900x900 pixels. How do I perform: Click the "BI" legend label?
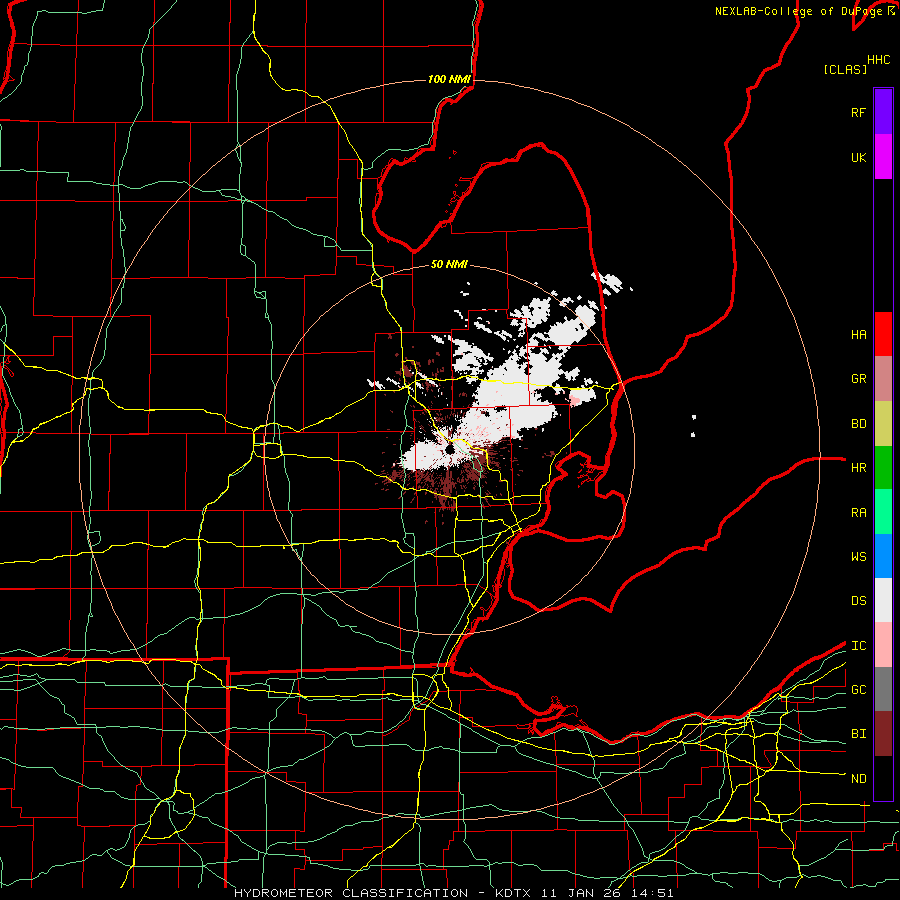[858, 734]
